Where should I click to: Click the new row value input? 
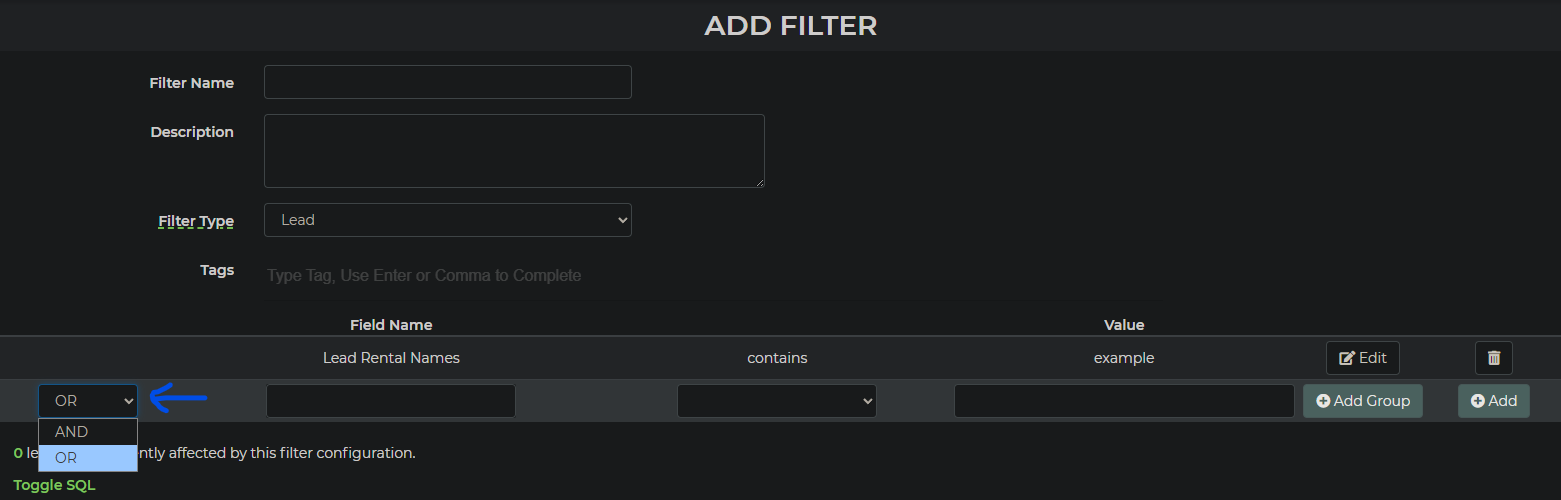(x=1123, y=401)
